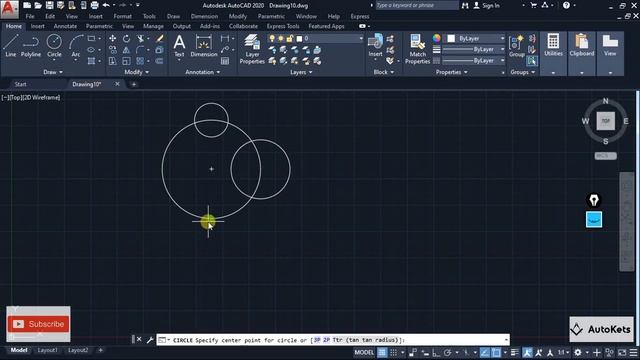Expand the Layers panel
Screen dimensions: 640x360
click(x=301, y=72)
